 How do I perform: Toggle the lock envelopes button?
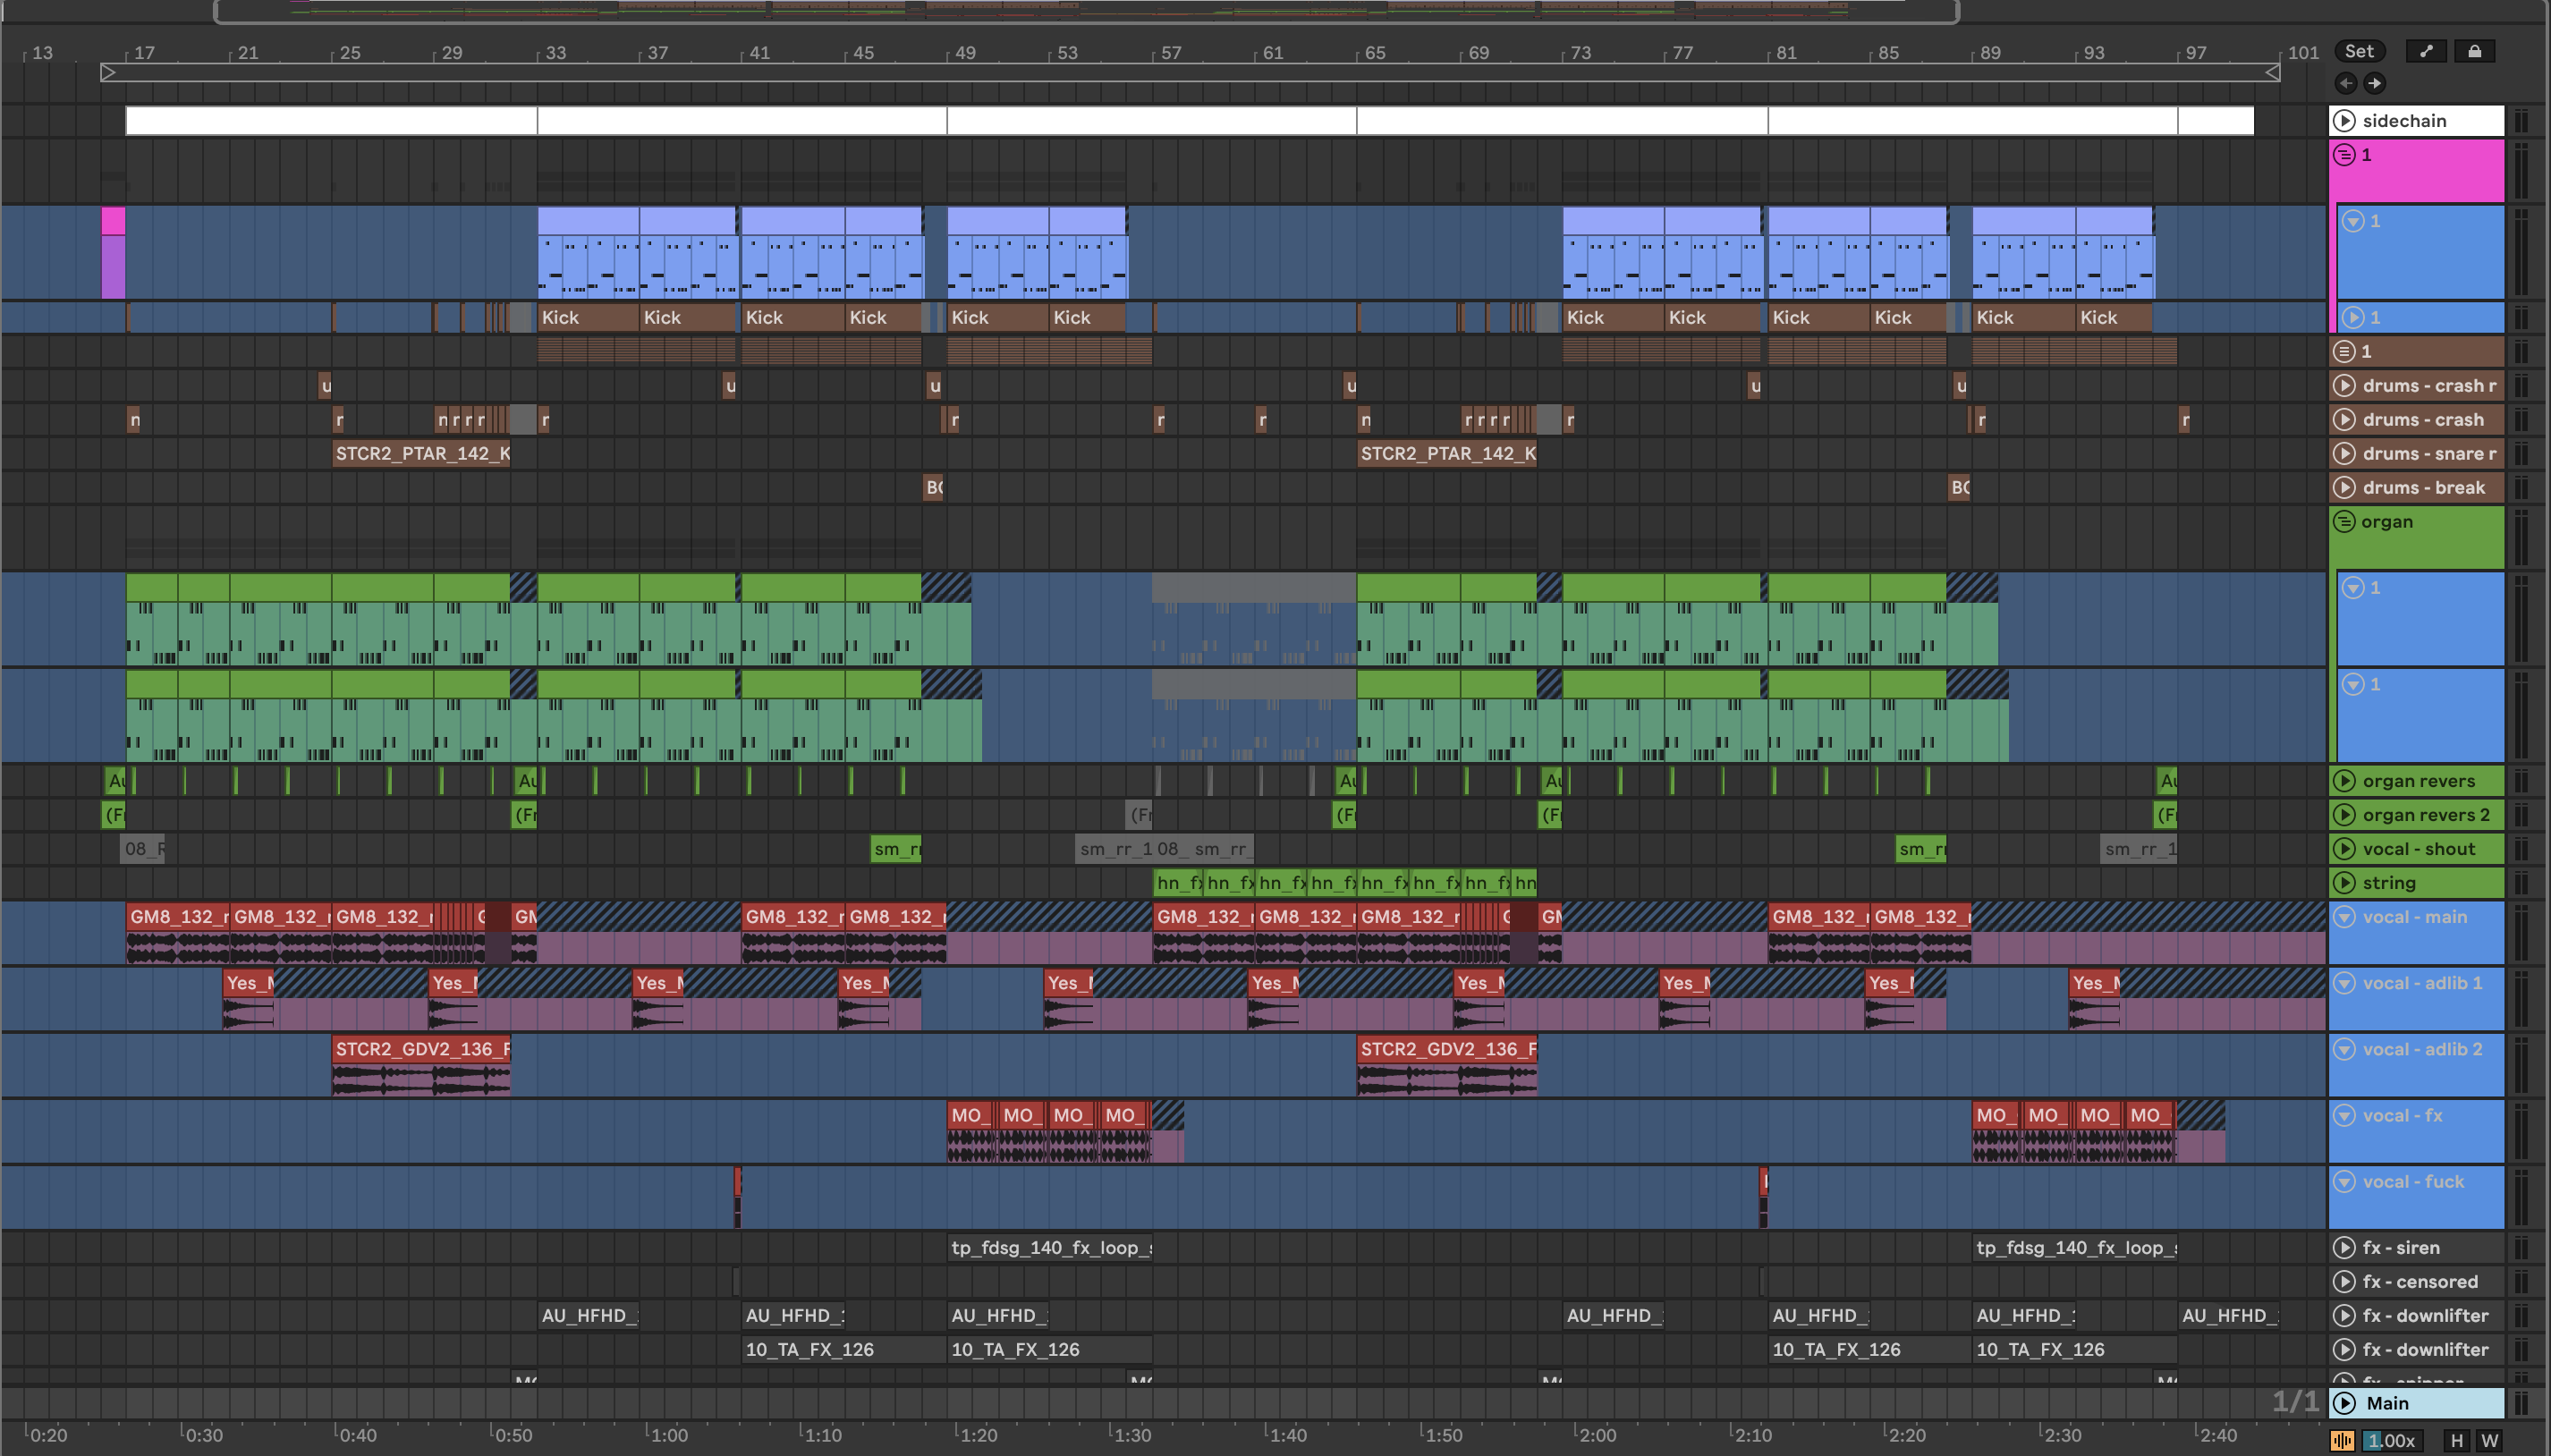point(2475,51)
